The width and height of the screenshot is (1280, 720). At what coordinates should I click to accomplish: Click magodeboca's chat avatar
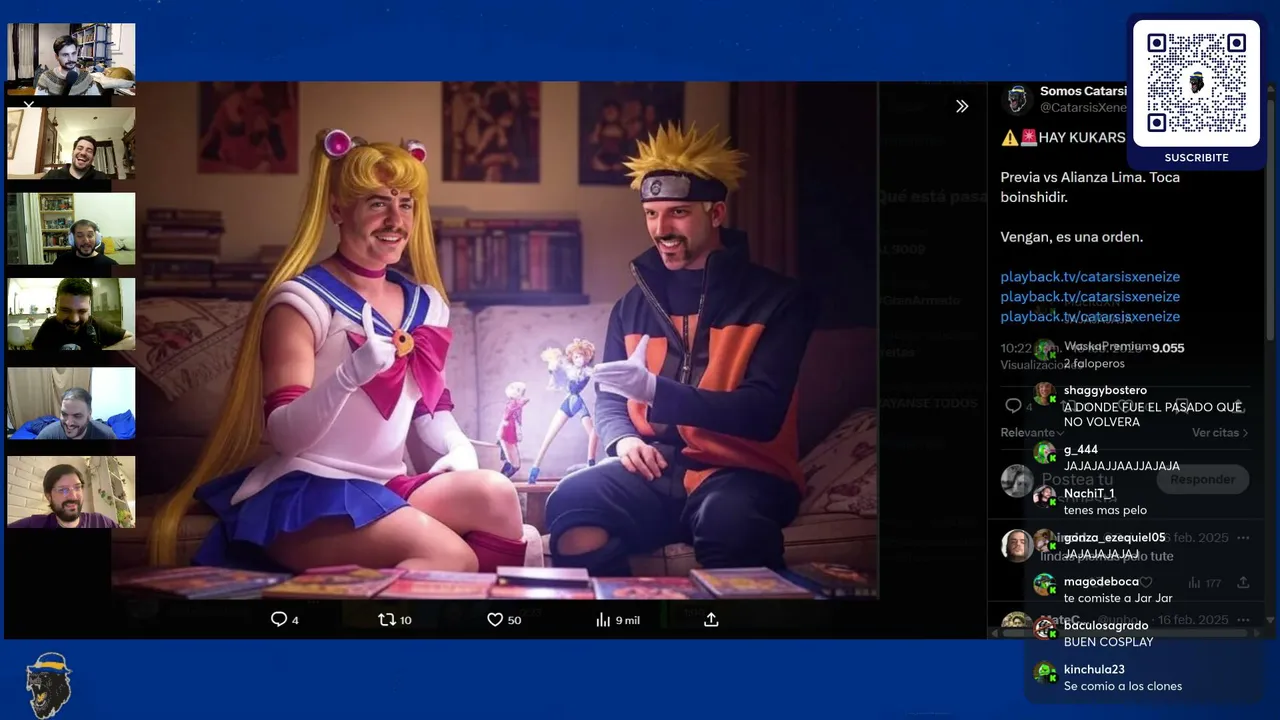(1045, 585)
